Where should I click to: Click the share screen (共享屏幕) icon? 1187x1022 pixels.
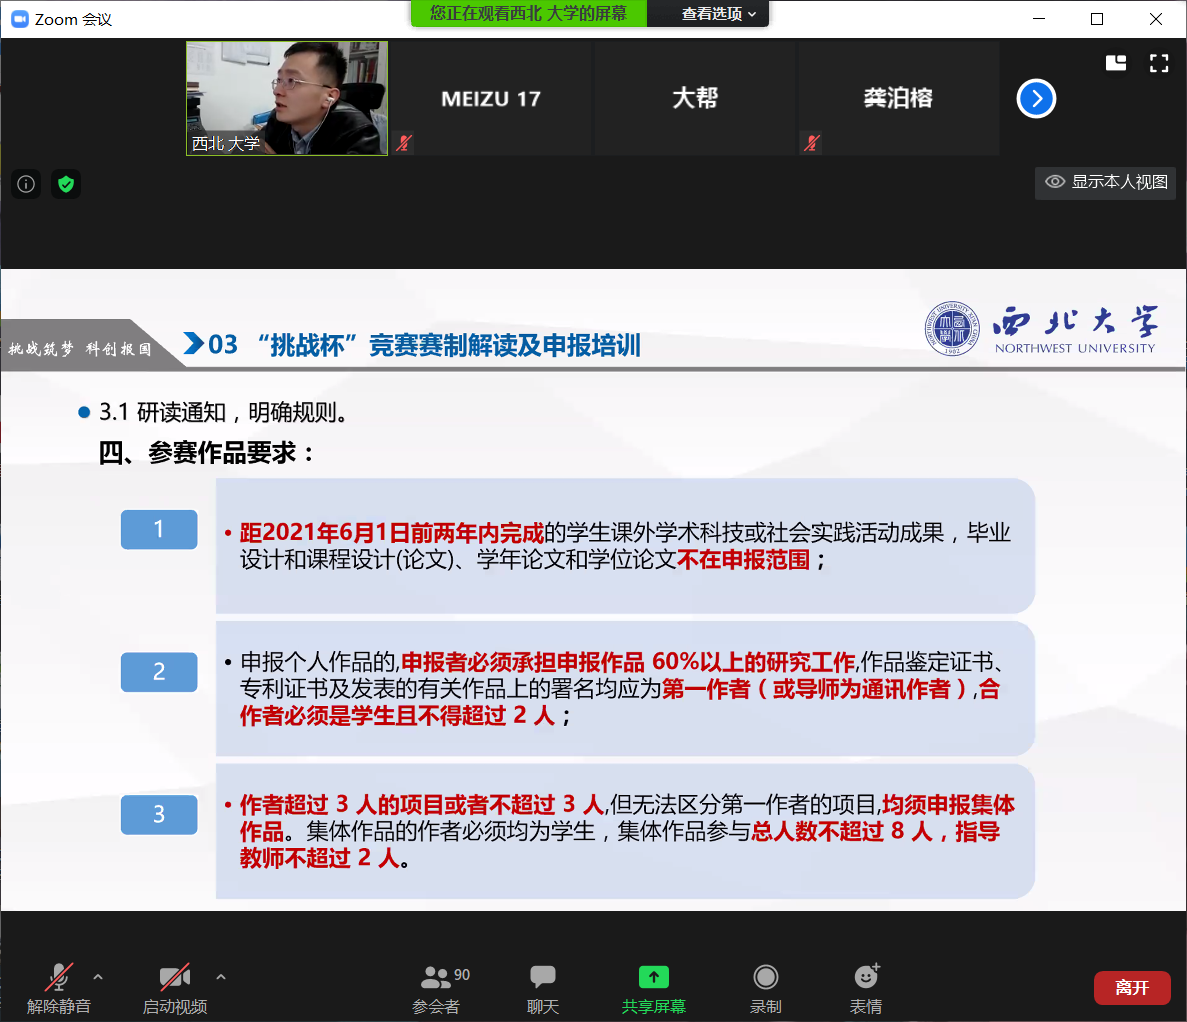pyautogui.click(x=653, y=977)
